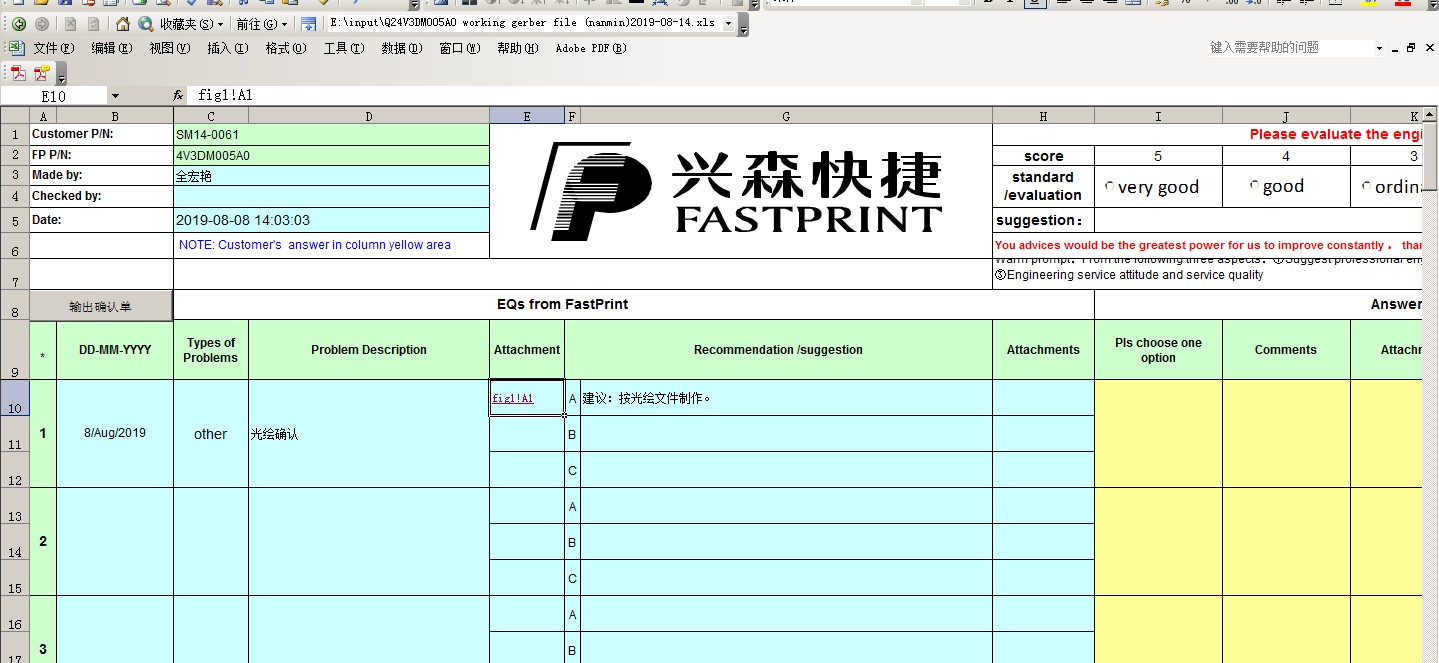Open the Adobe PDF menu
Viewport: 1439px width, 663px height.
point(591,48)
